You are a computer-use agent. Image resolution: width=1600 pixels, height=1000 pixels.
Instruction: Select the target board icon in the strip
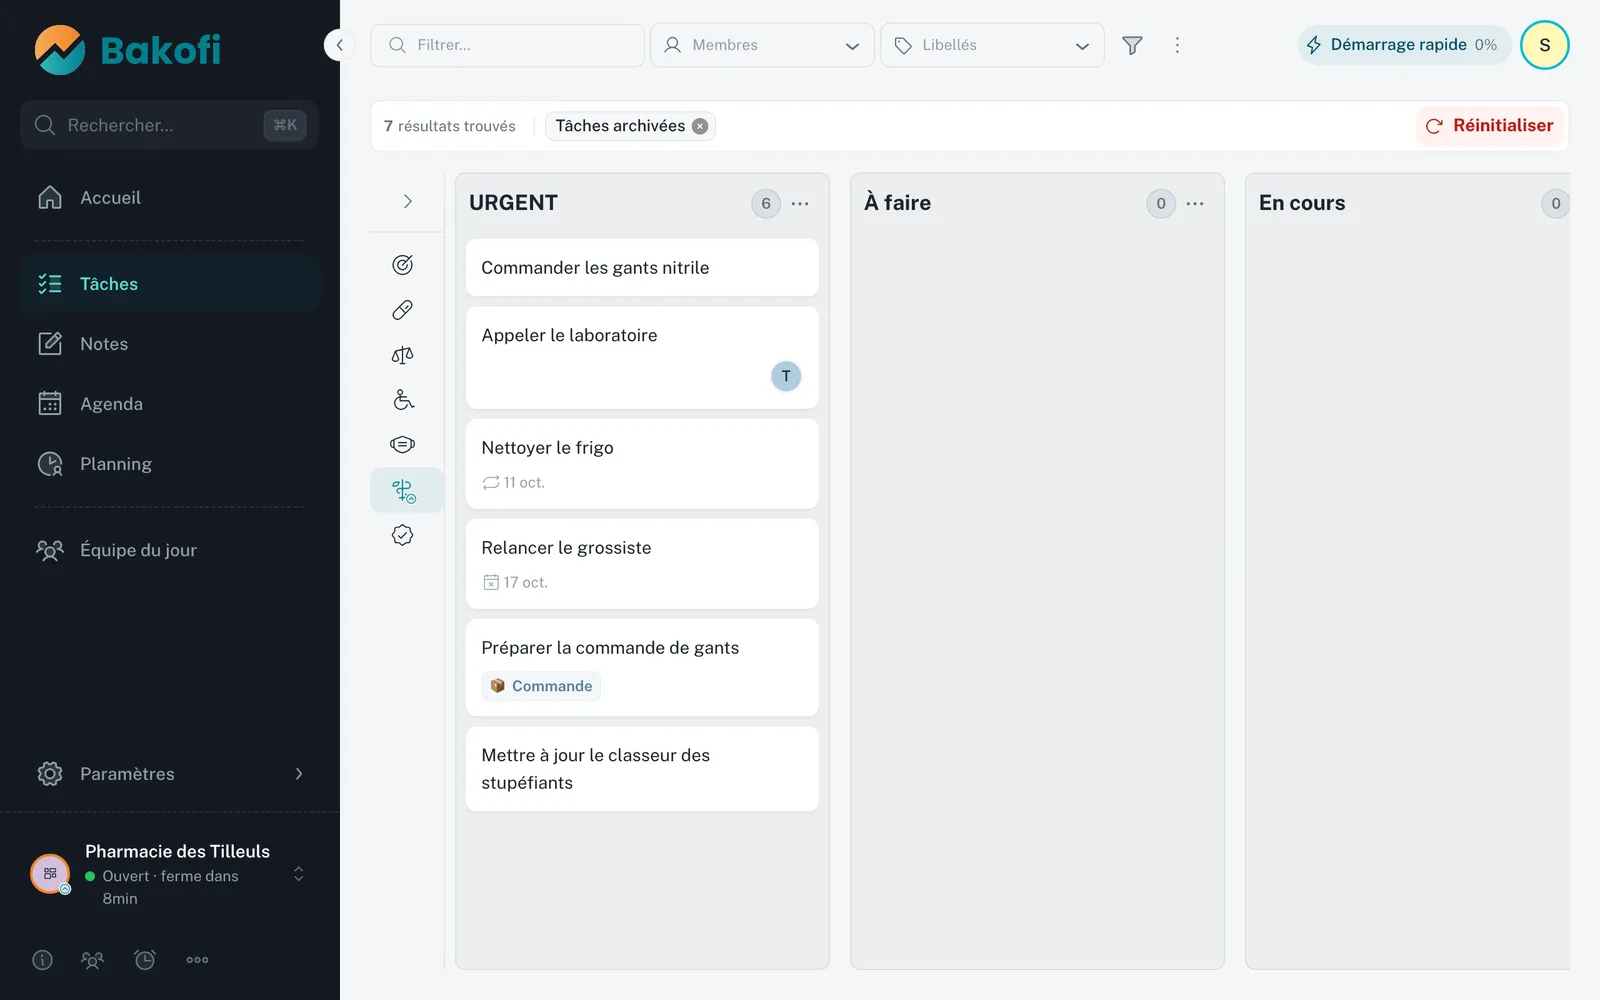pos(403,265)
